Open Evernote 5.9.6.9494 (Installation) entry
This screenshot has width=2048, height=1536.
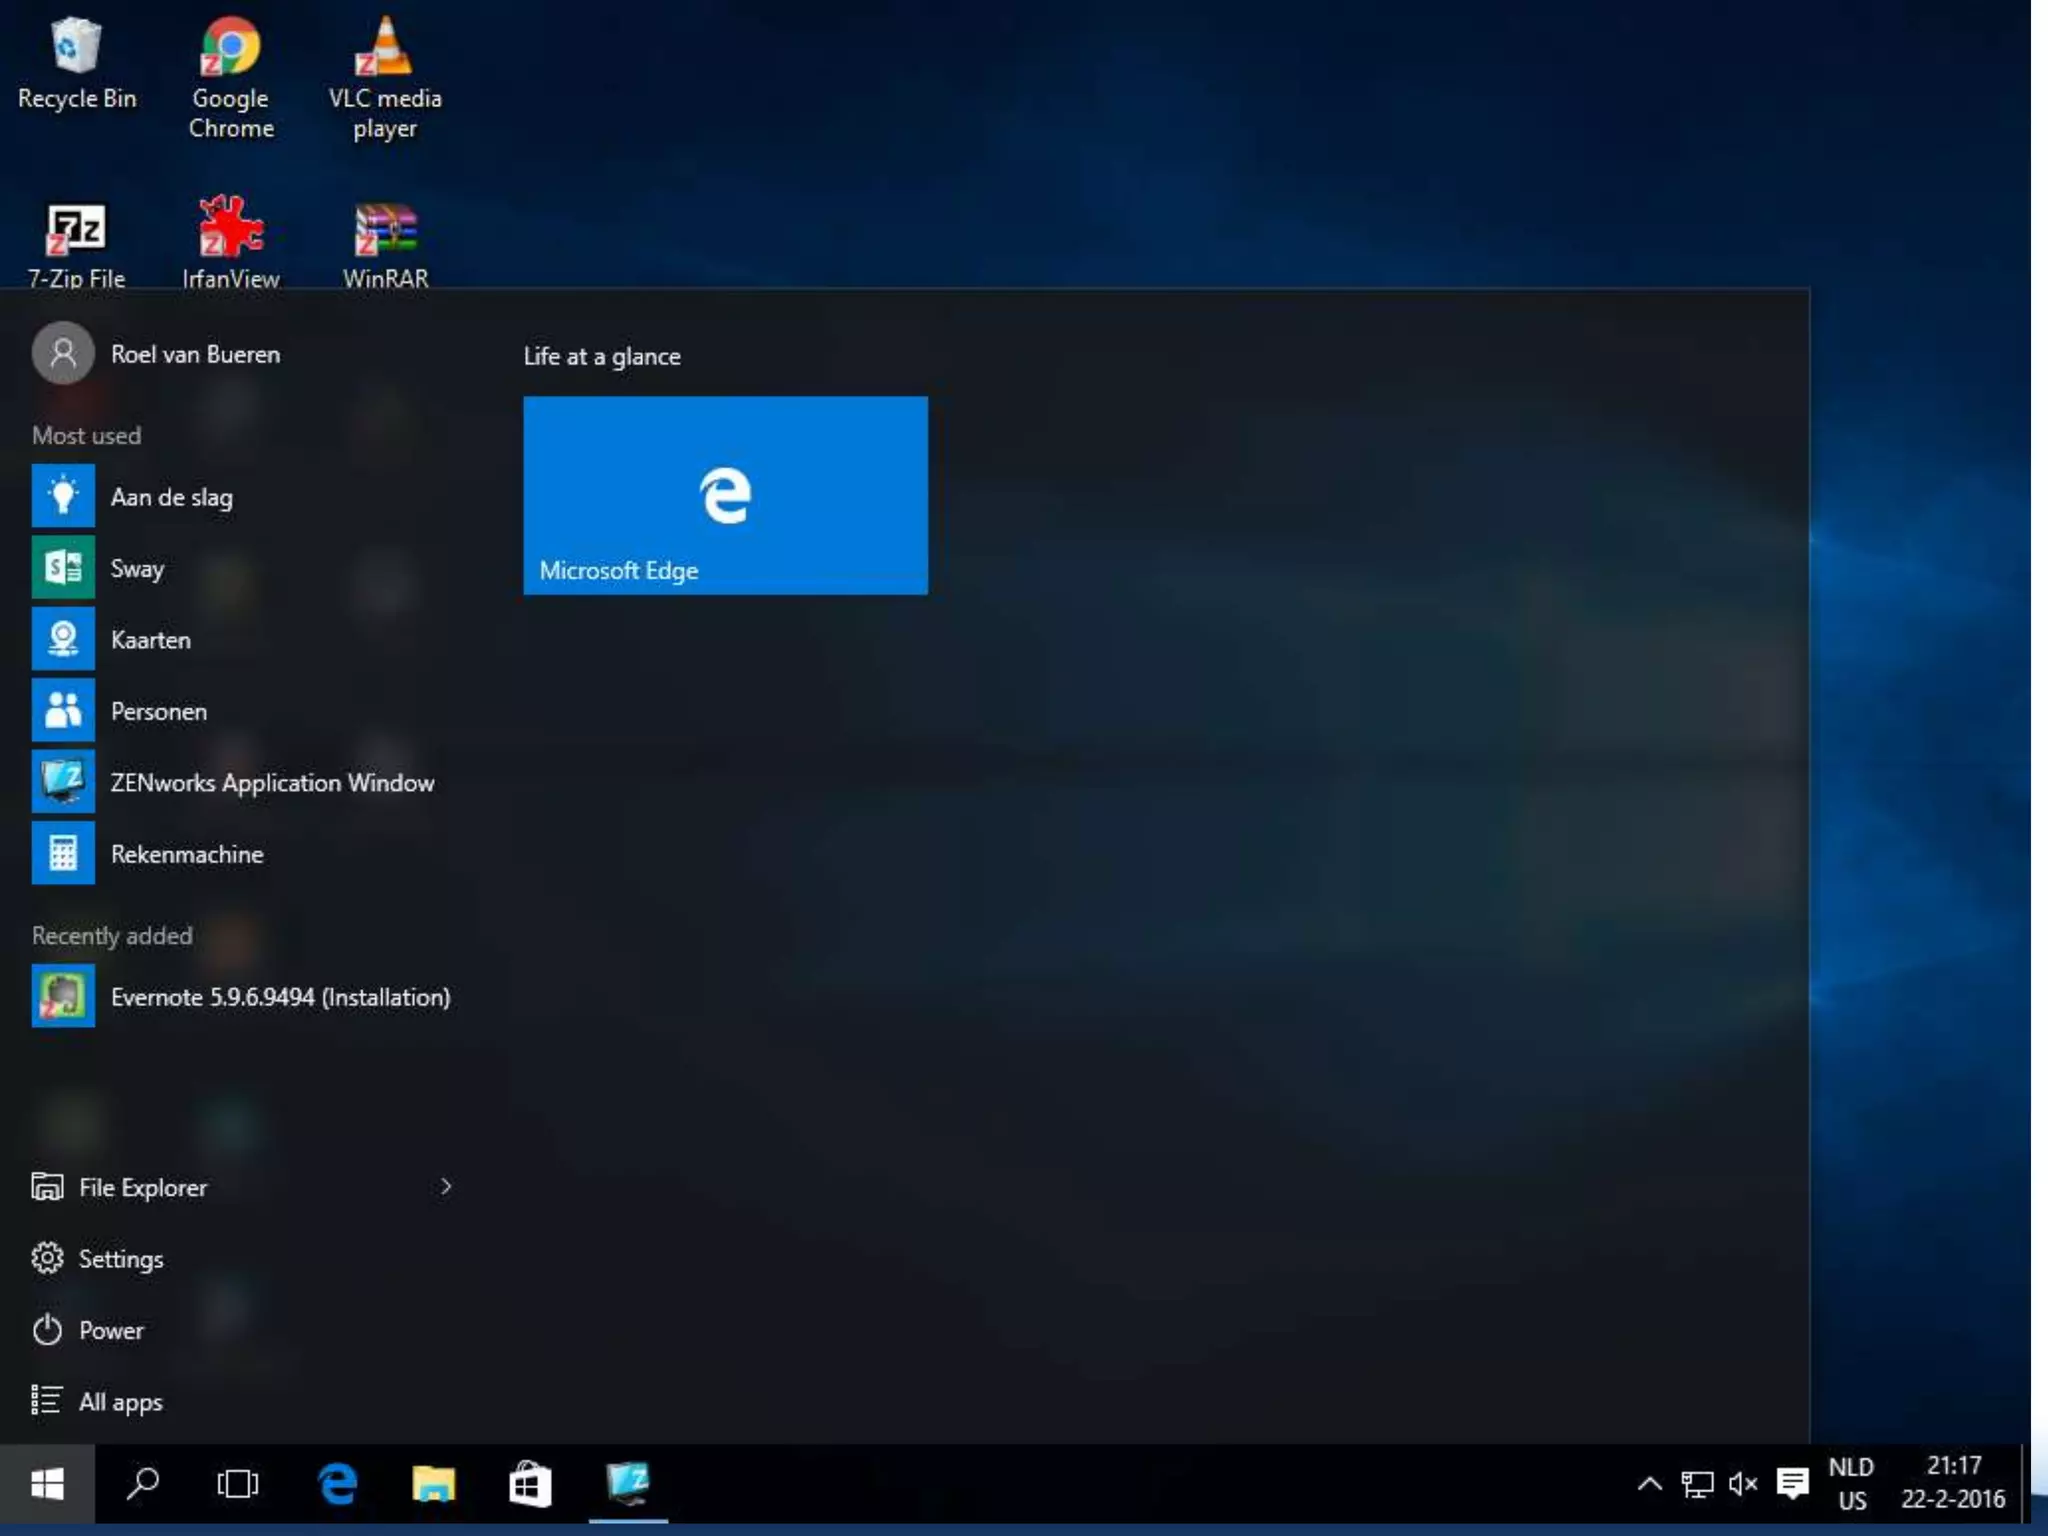pos(245,996)
